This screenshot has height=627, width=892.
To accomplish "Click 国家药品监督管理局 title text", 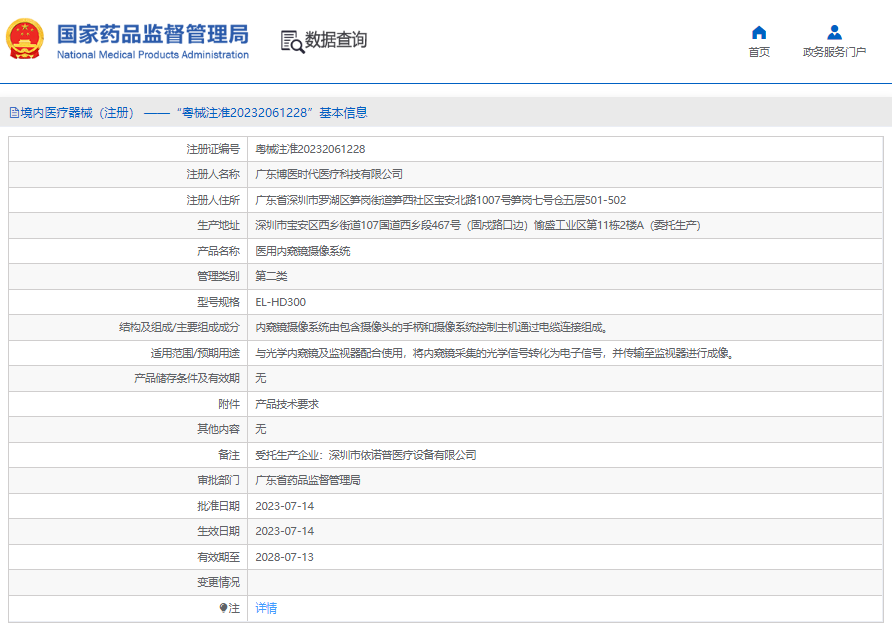I will point(153,34).
